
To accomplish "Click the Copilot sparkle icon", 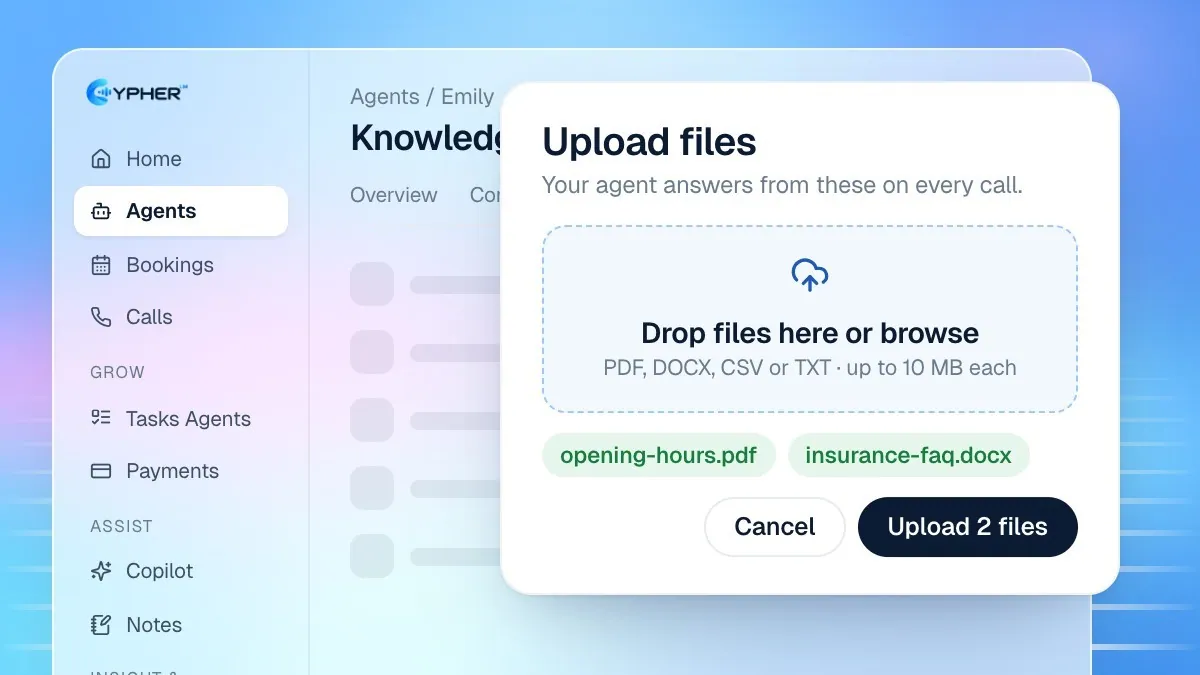I will 101,571.
